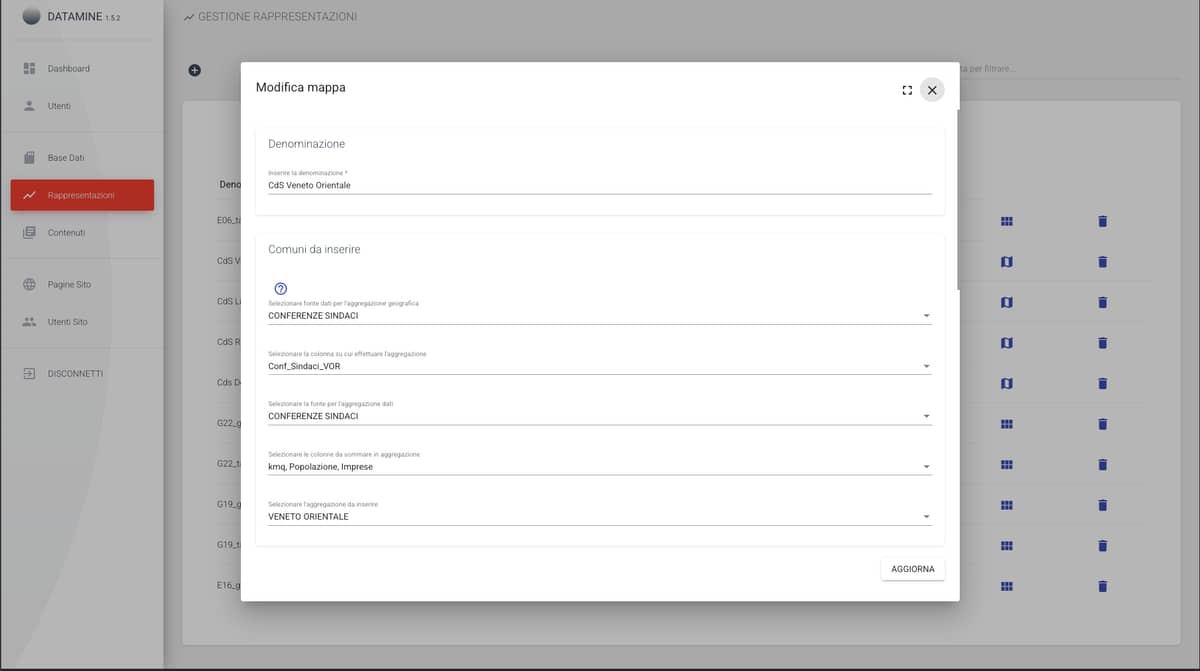Delete row Cds D with its trash icon
The image size is (1200, 671).
coord(1103,383)
